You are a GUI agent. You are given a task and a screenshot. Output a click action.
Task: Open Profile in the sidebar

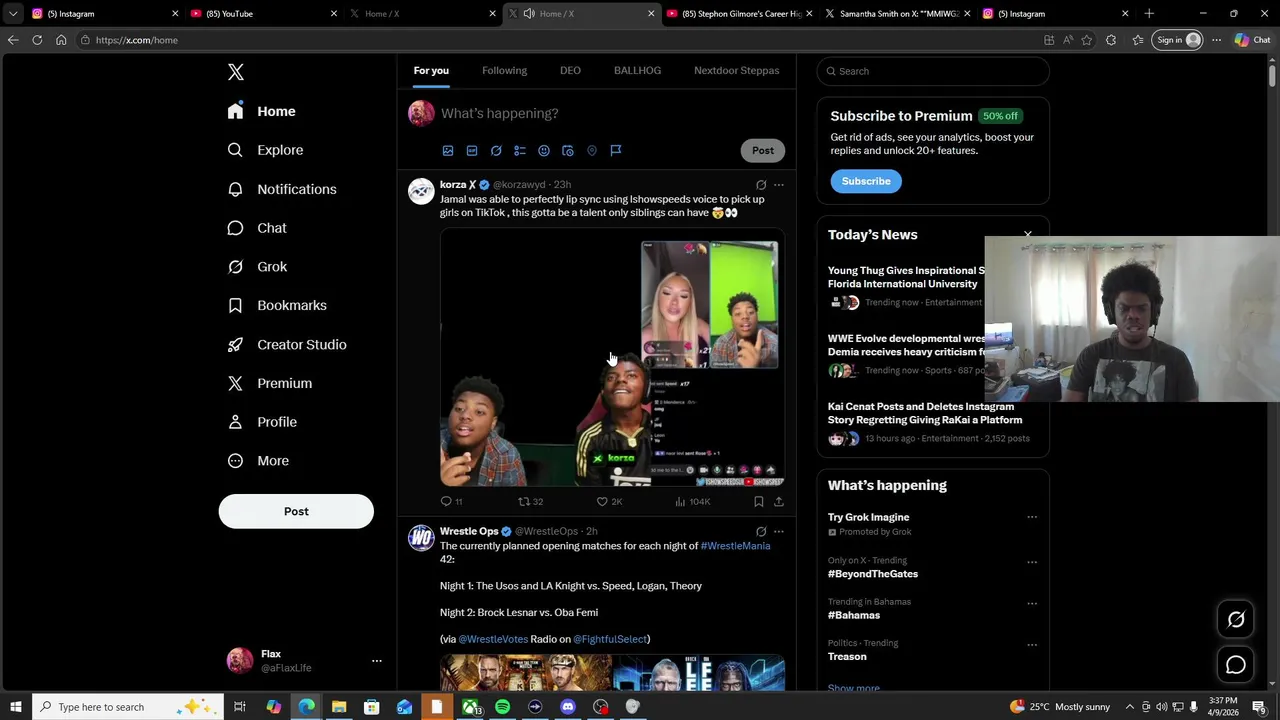(x=263, y=422)
